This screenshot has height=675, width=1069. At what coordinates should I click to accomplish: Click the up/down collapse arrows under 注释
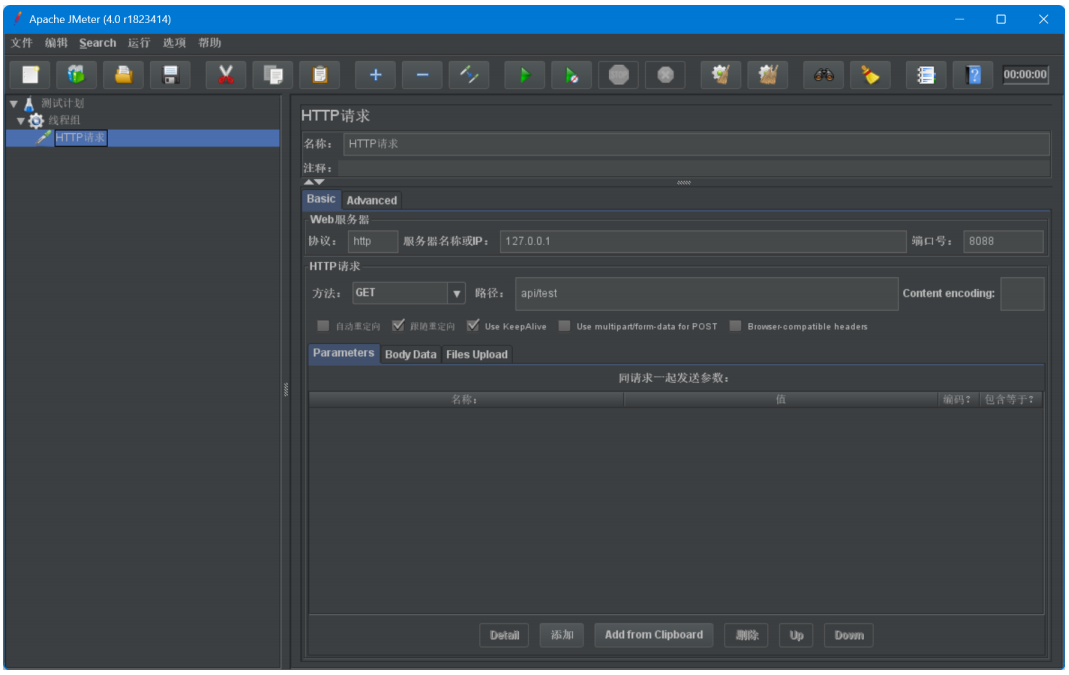(314, 182)
